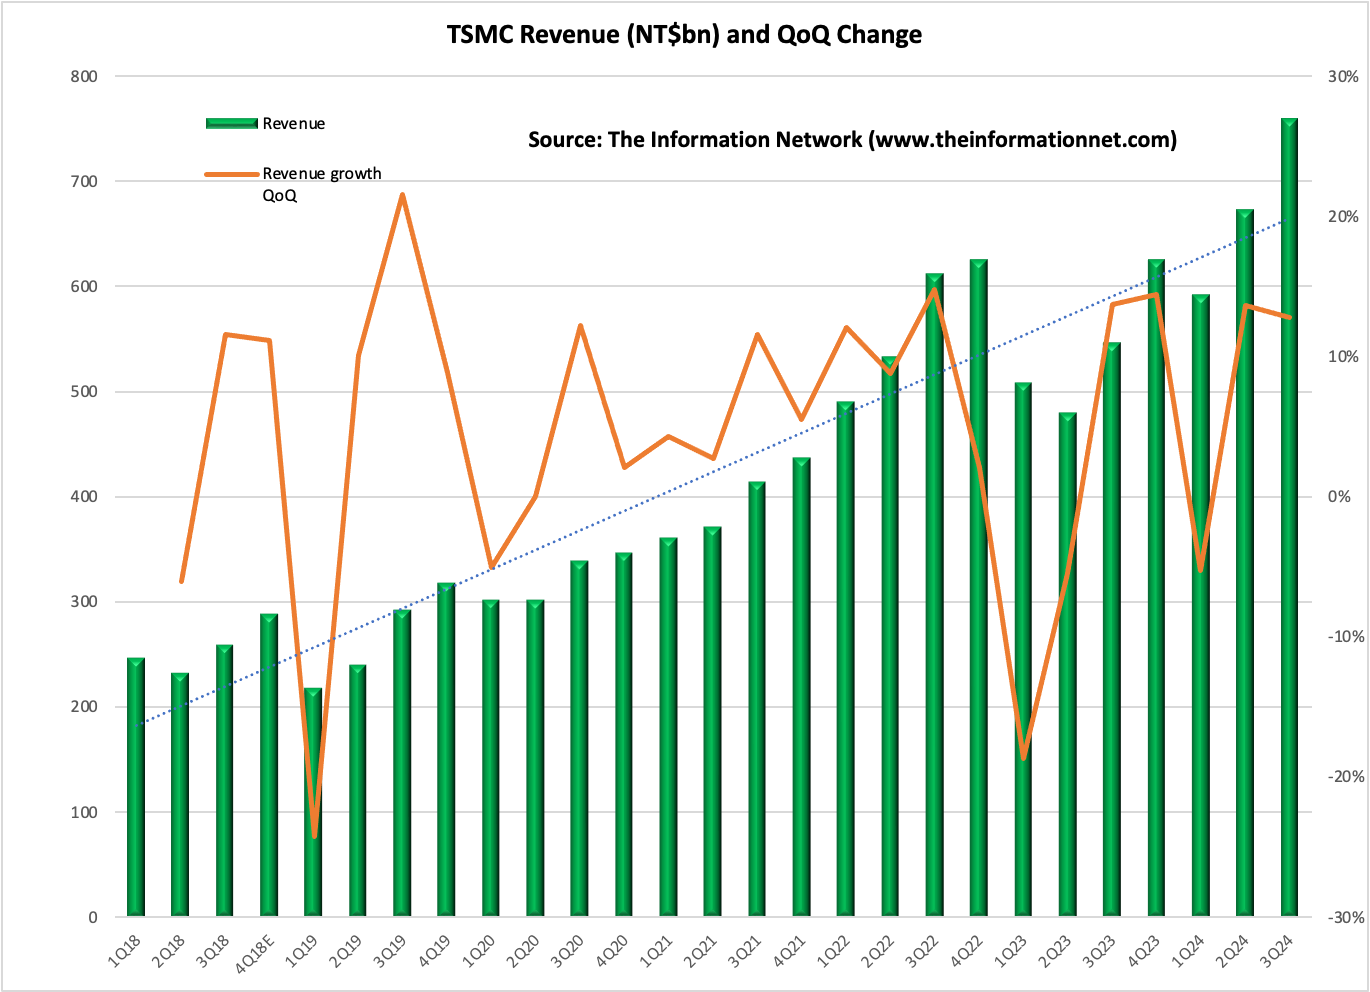Image resolution: width=1370 pixels, height=992 pixels.
Task: Click the x-axis label '3Q20'
Action: pyautogui.click(x=566, y=948)
